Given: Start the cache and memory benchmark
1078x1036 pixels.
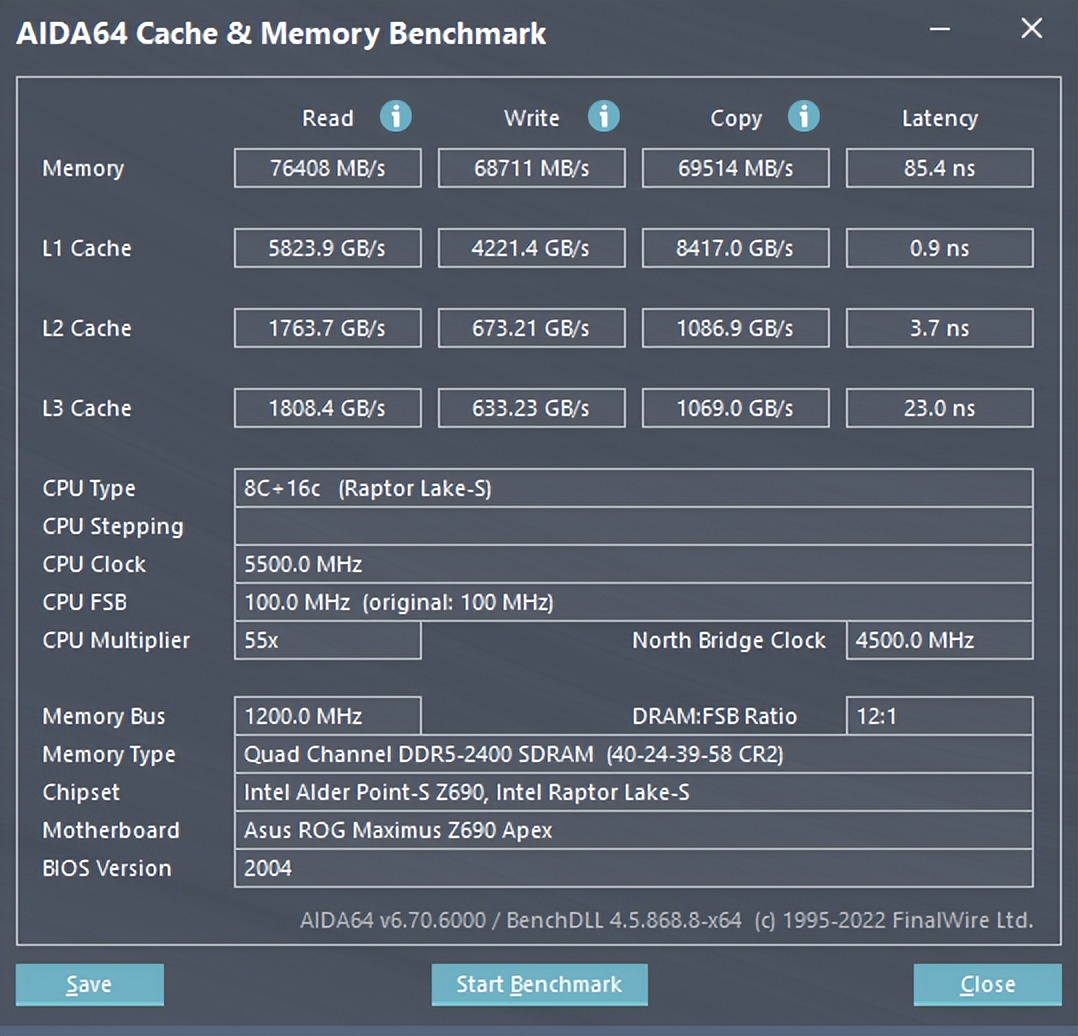Looking at the screenshot, I should tap(539, 984).
